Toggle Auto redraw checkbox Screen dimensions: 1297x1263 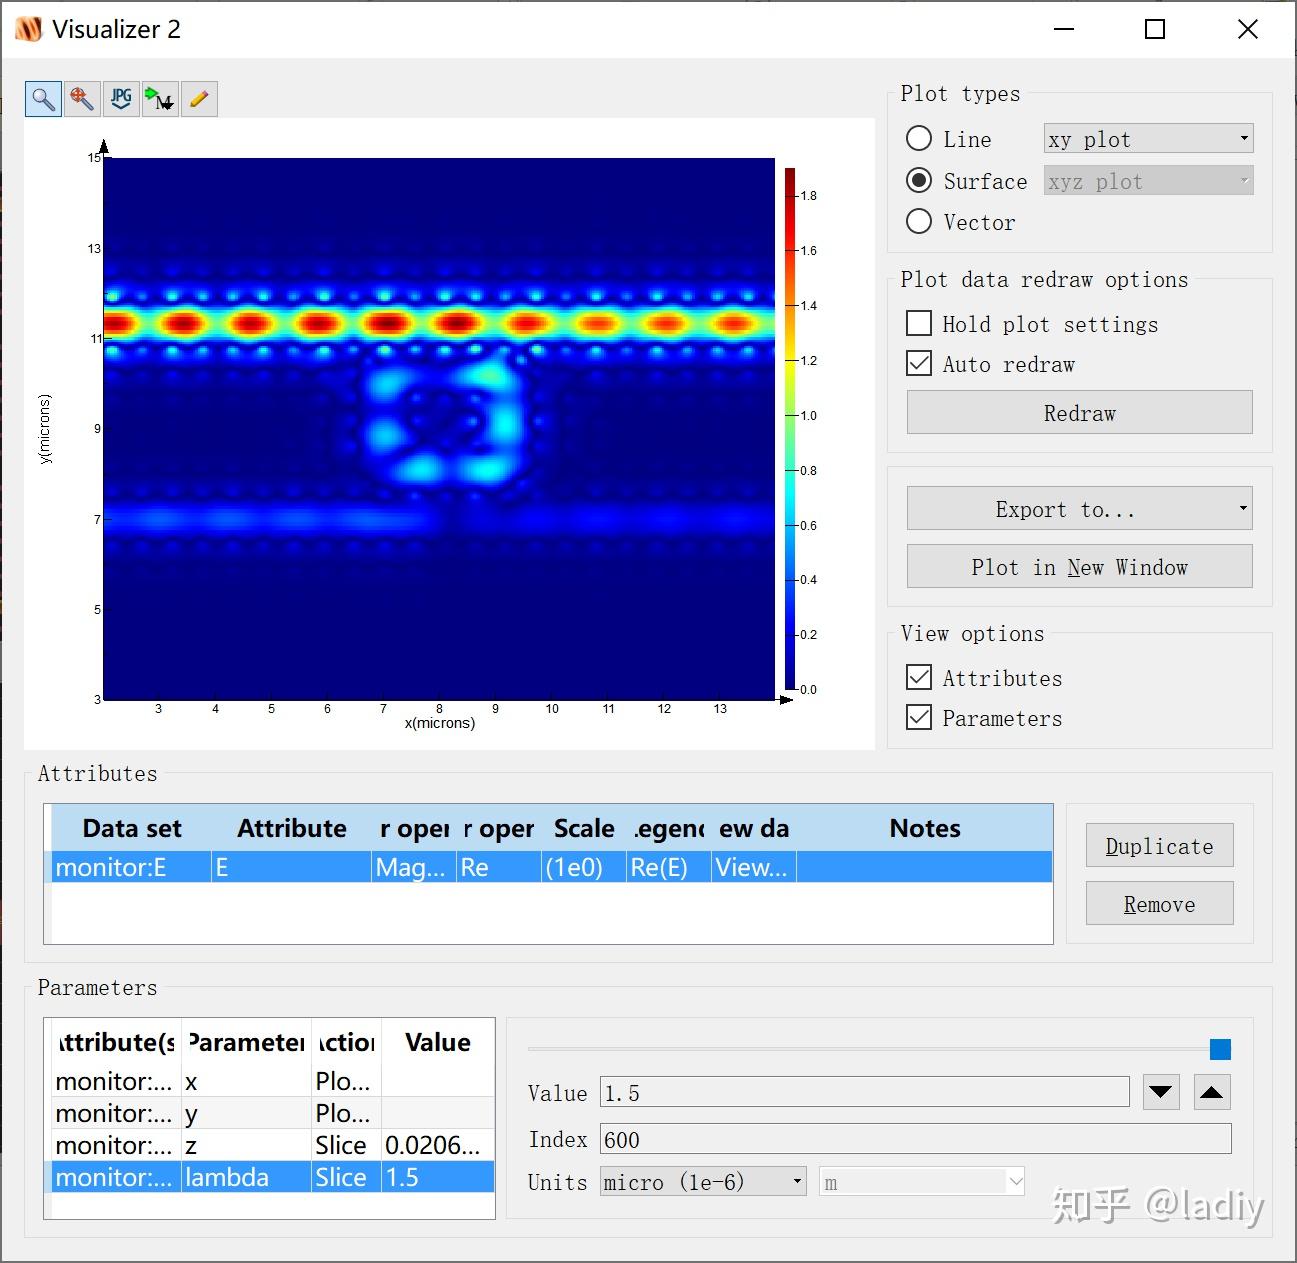[918, 363]
